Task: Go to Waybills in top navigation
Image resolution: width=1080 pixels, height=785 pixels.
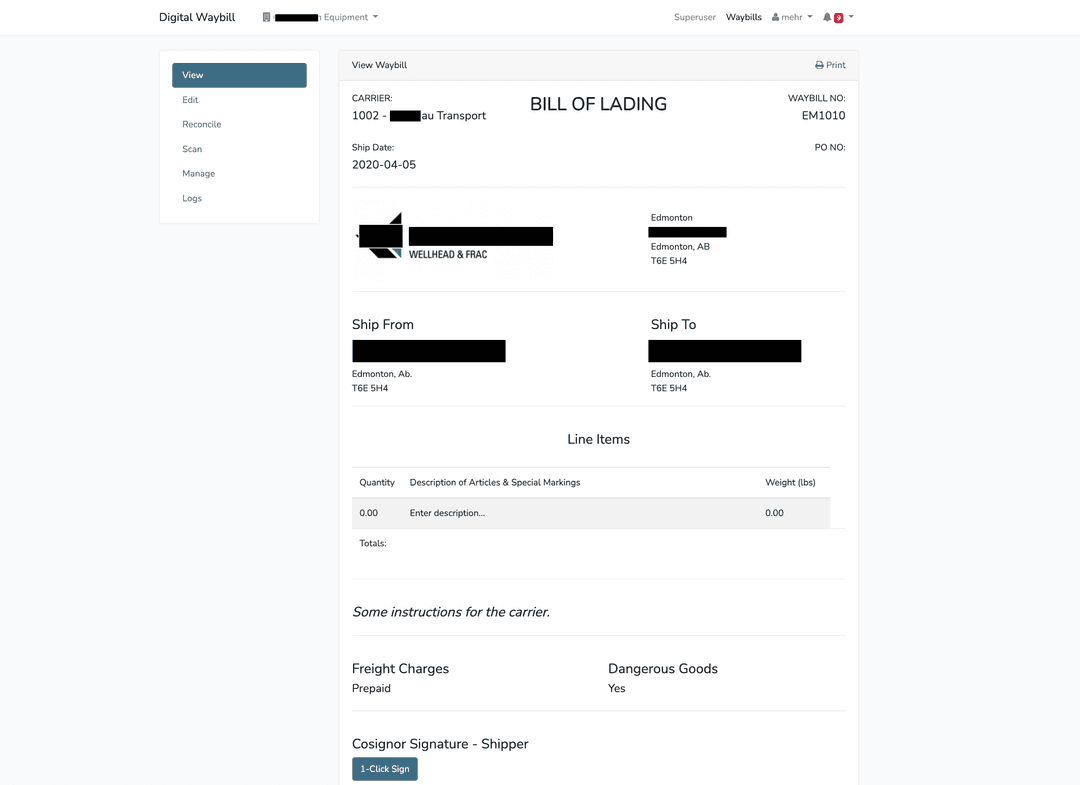Action: 743,17
